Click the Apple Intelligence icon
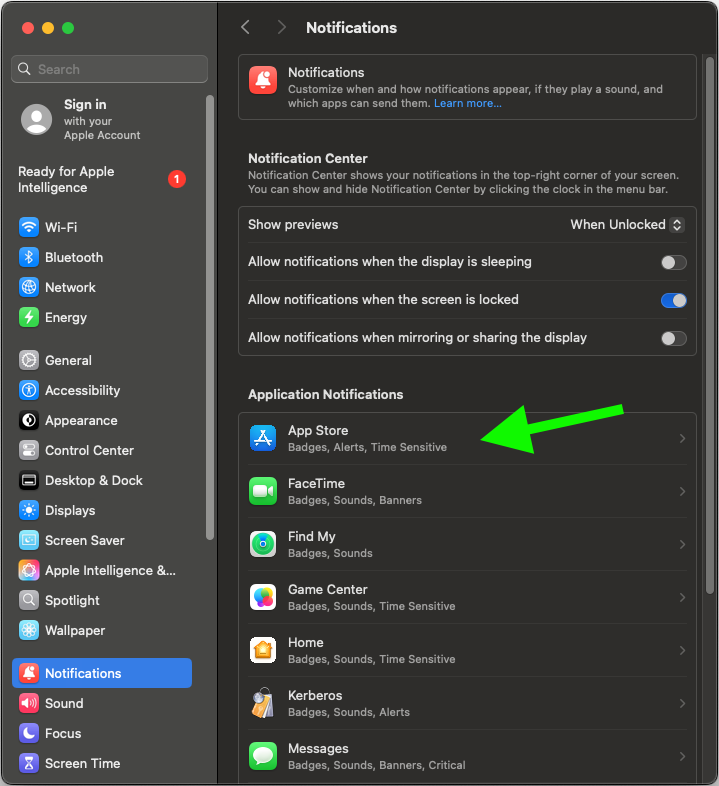This screenshot has height=786, width=719. 29,570
